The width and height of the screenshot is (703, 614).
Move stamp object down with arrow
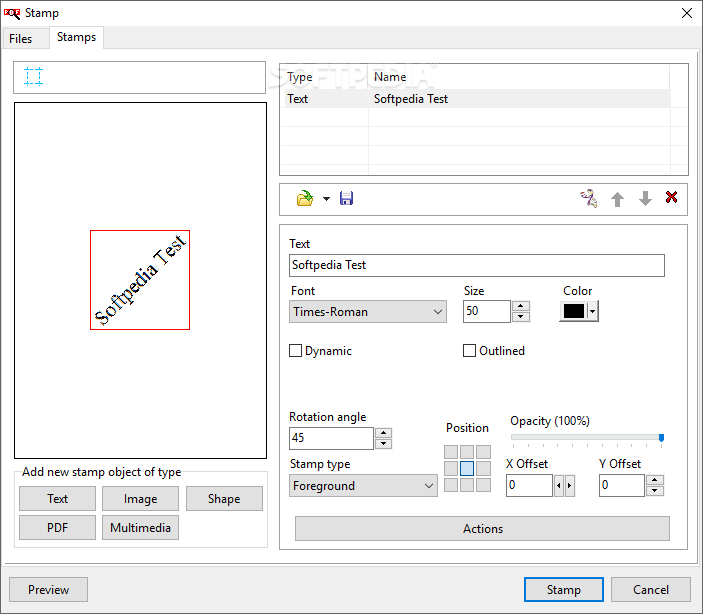(645, 198)
